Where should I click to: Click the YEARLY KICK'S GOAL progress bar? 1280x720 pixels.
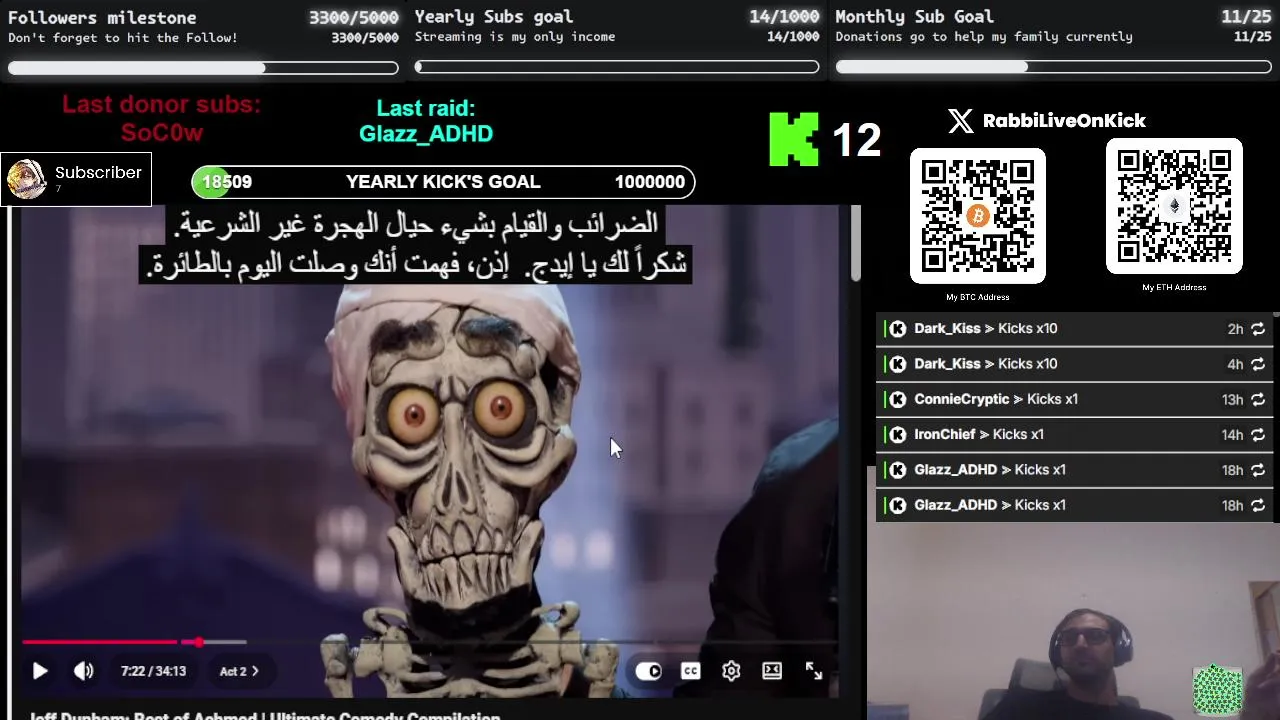click(x=443, y=182)
